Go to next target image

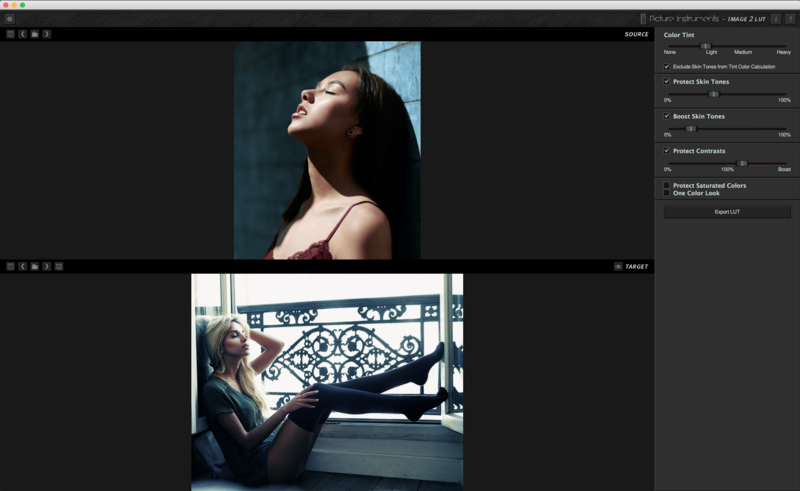click(x=46, y=266)
